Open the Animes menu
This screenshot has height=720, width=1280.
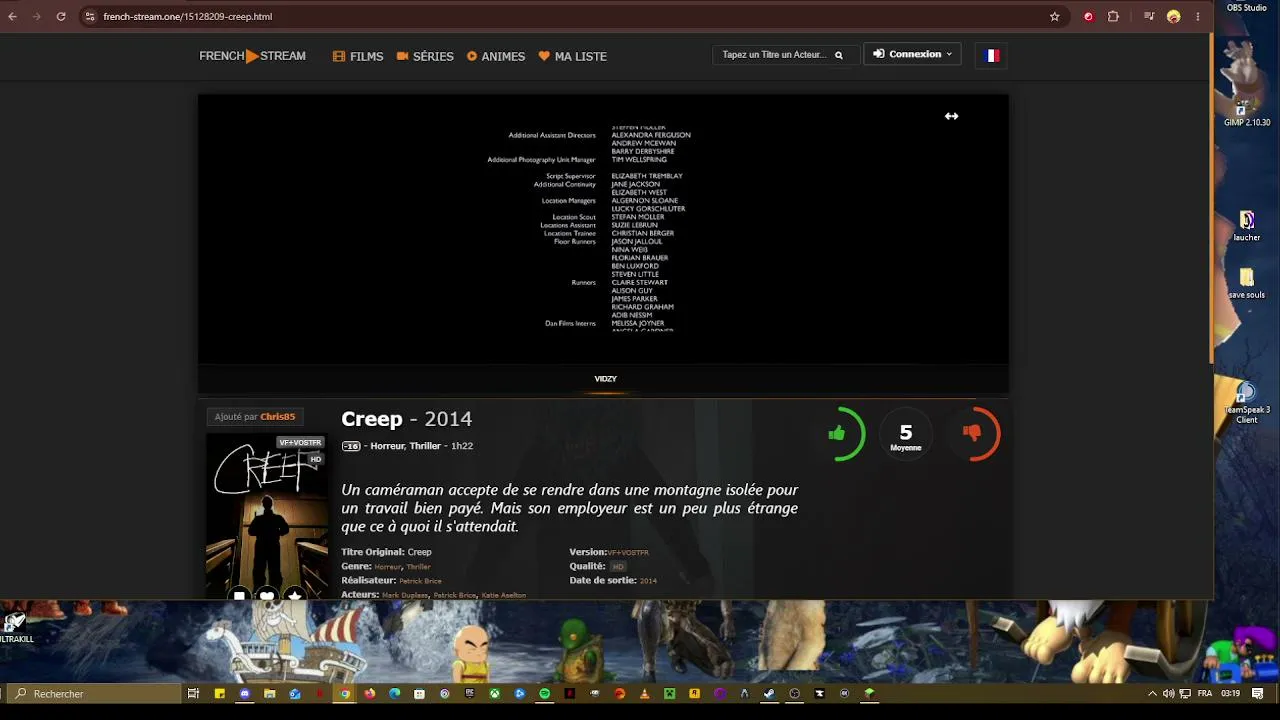496,56
